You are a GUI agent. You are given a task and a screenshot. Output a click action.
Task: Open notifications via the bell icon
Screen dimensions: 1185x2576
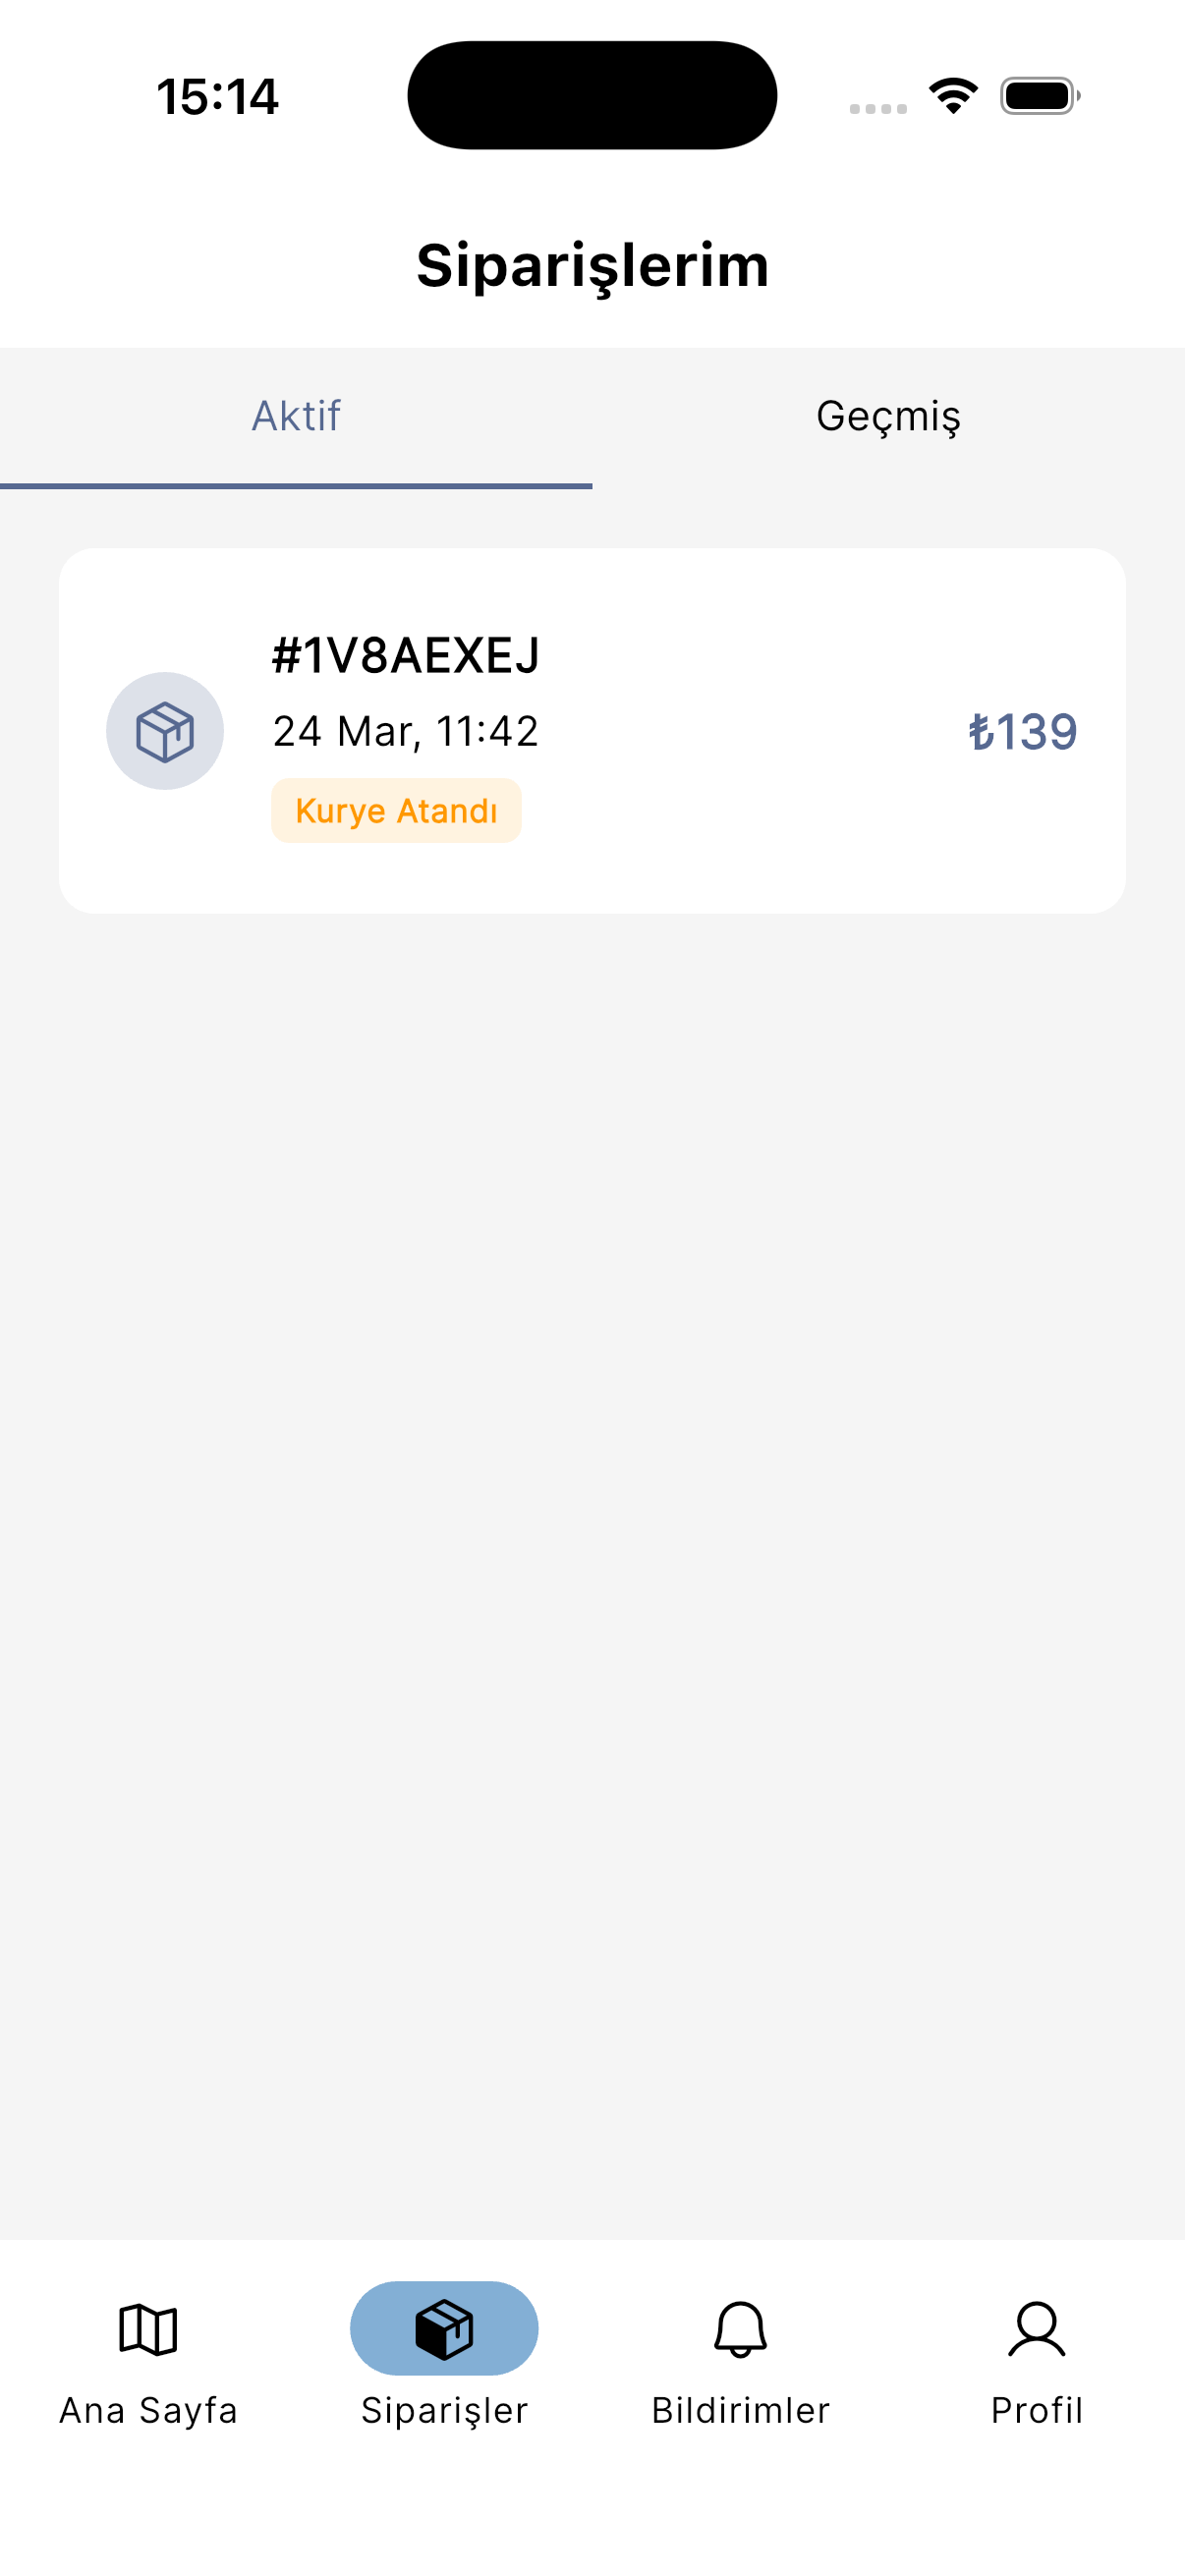coord(740,2329)
